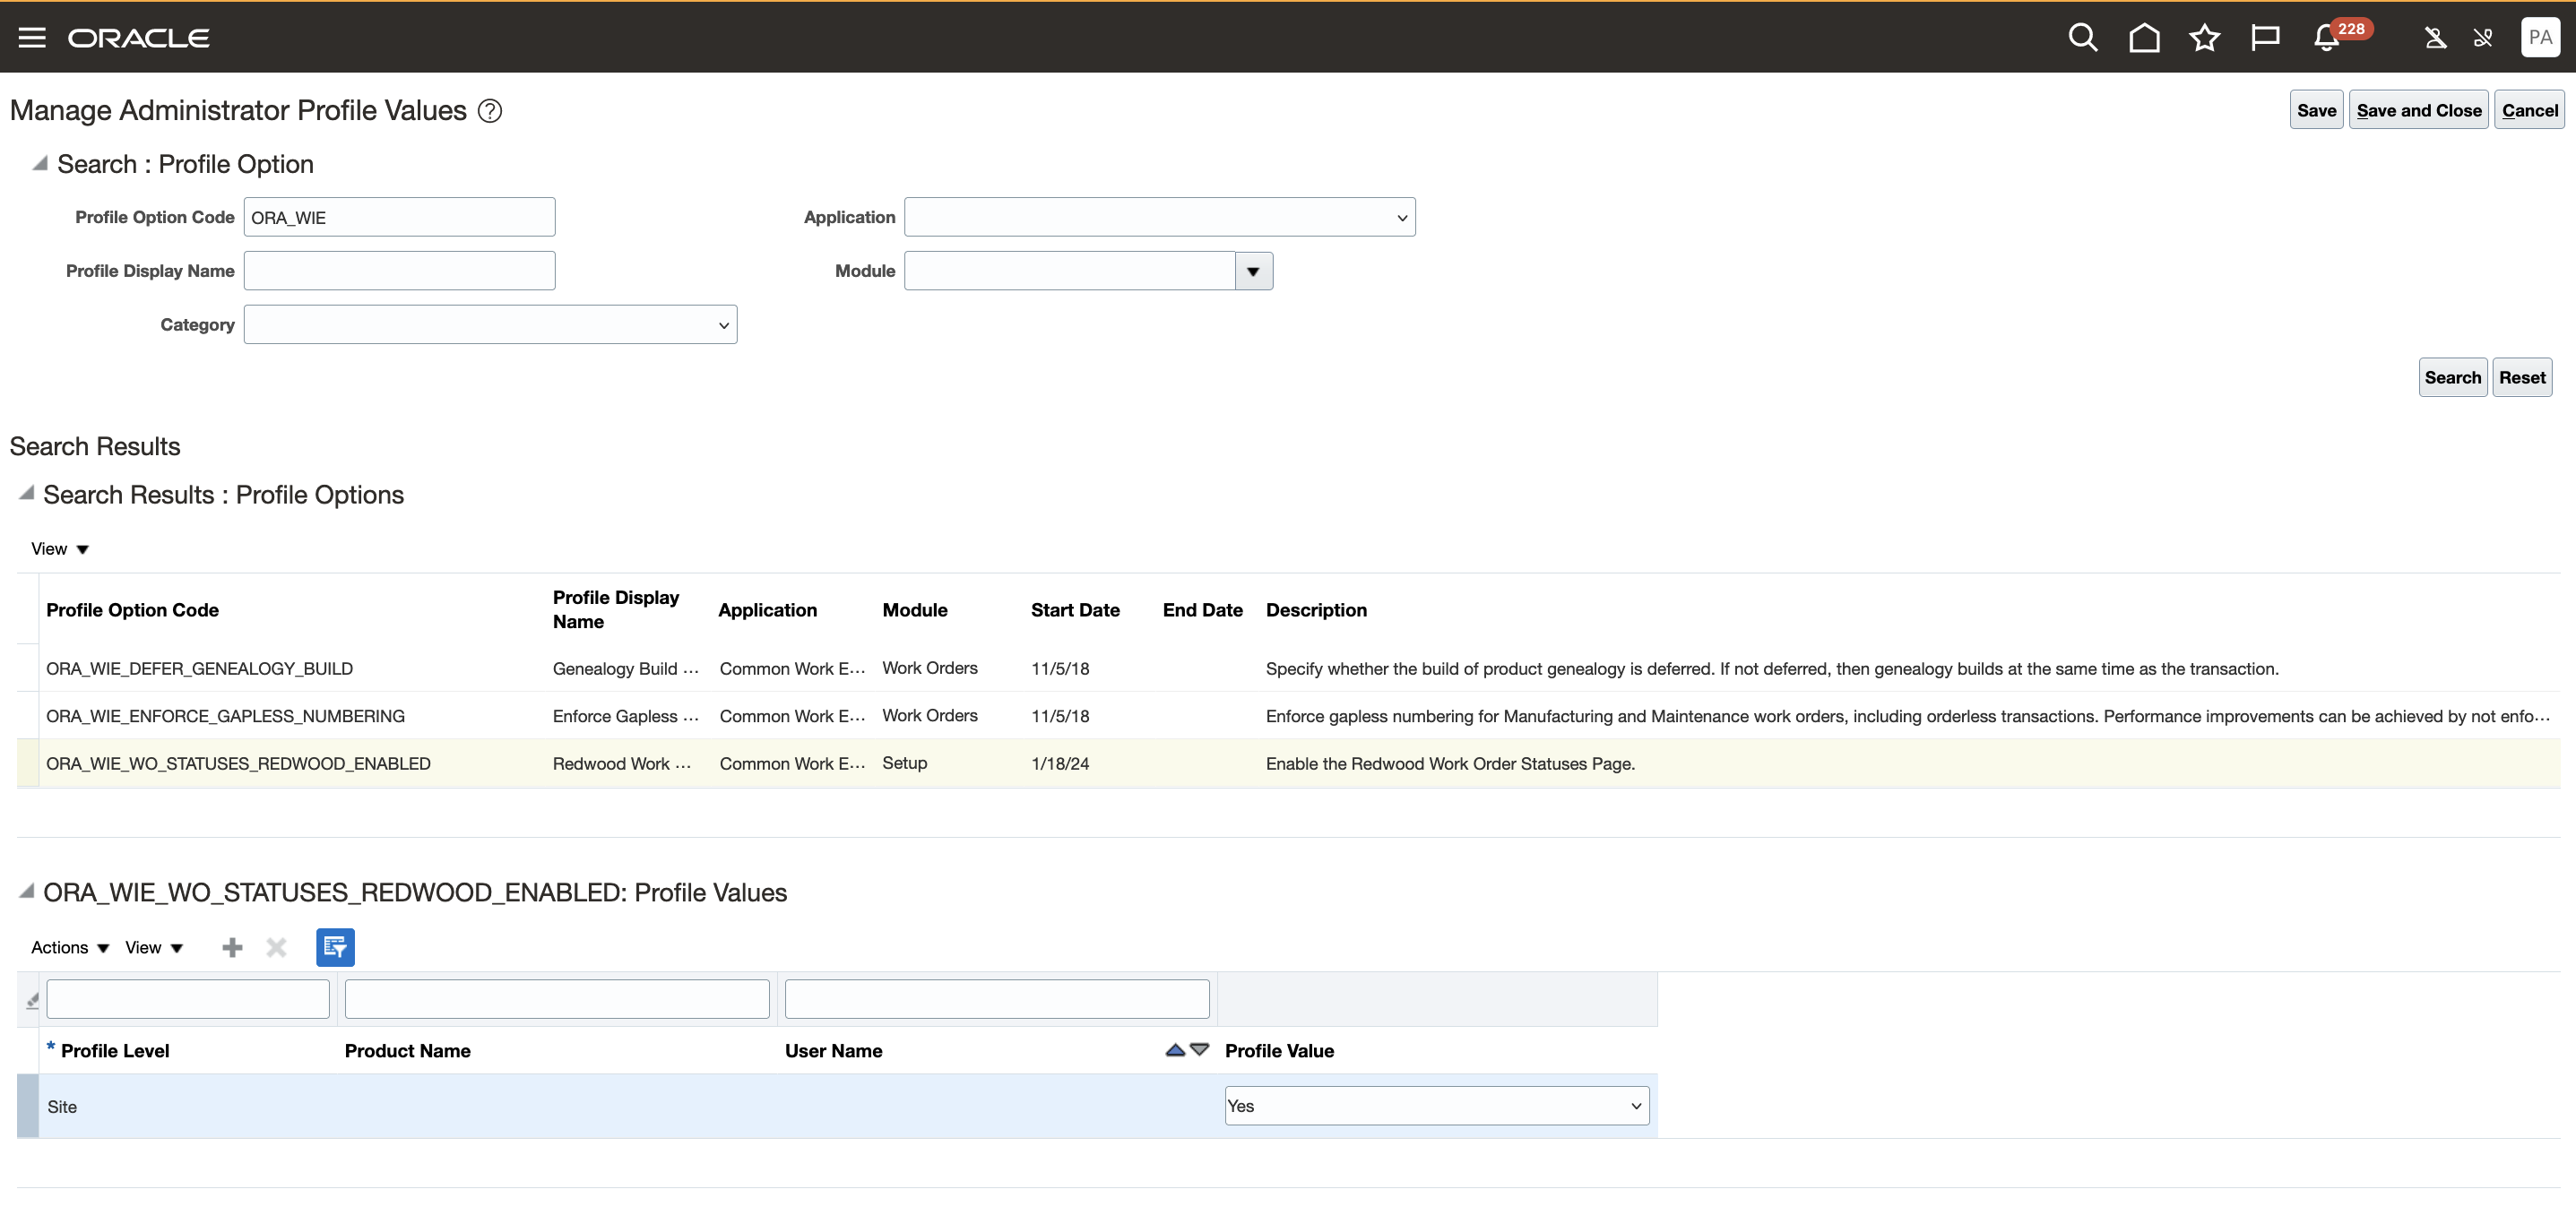Select row ORA_WIE_ENFORCE_GAPLESS_NUMBERING

[x=1288, y=716]
